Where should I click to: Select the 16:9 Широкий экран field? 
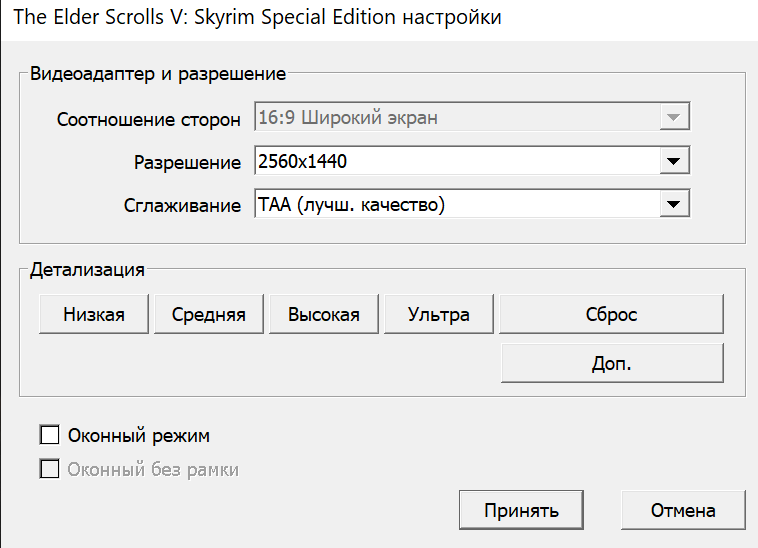(x=455, y=119)
